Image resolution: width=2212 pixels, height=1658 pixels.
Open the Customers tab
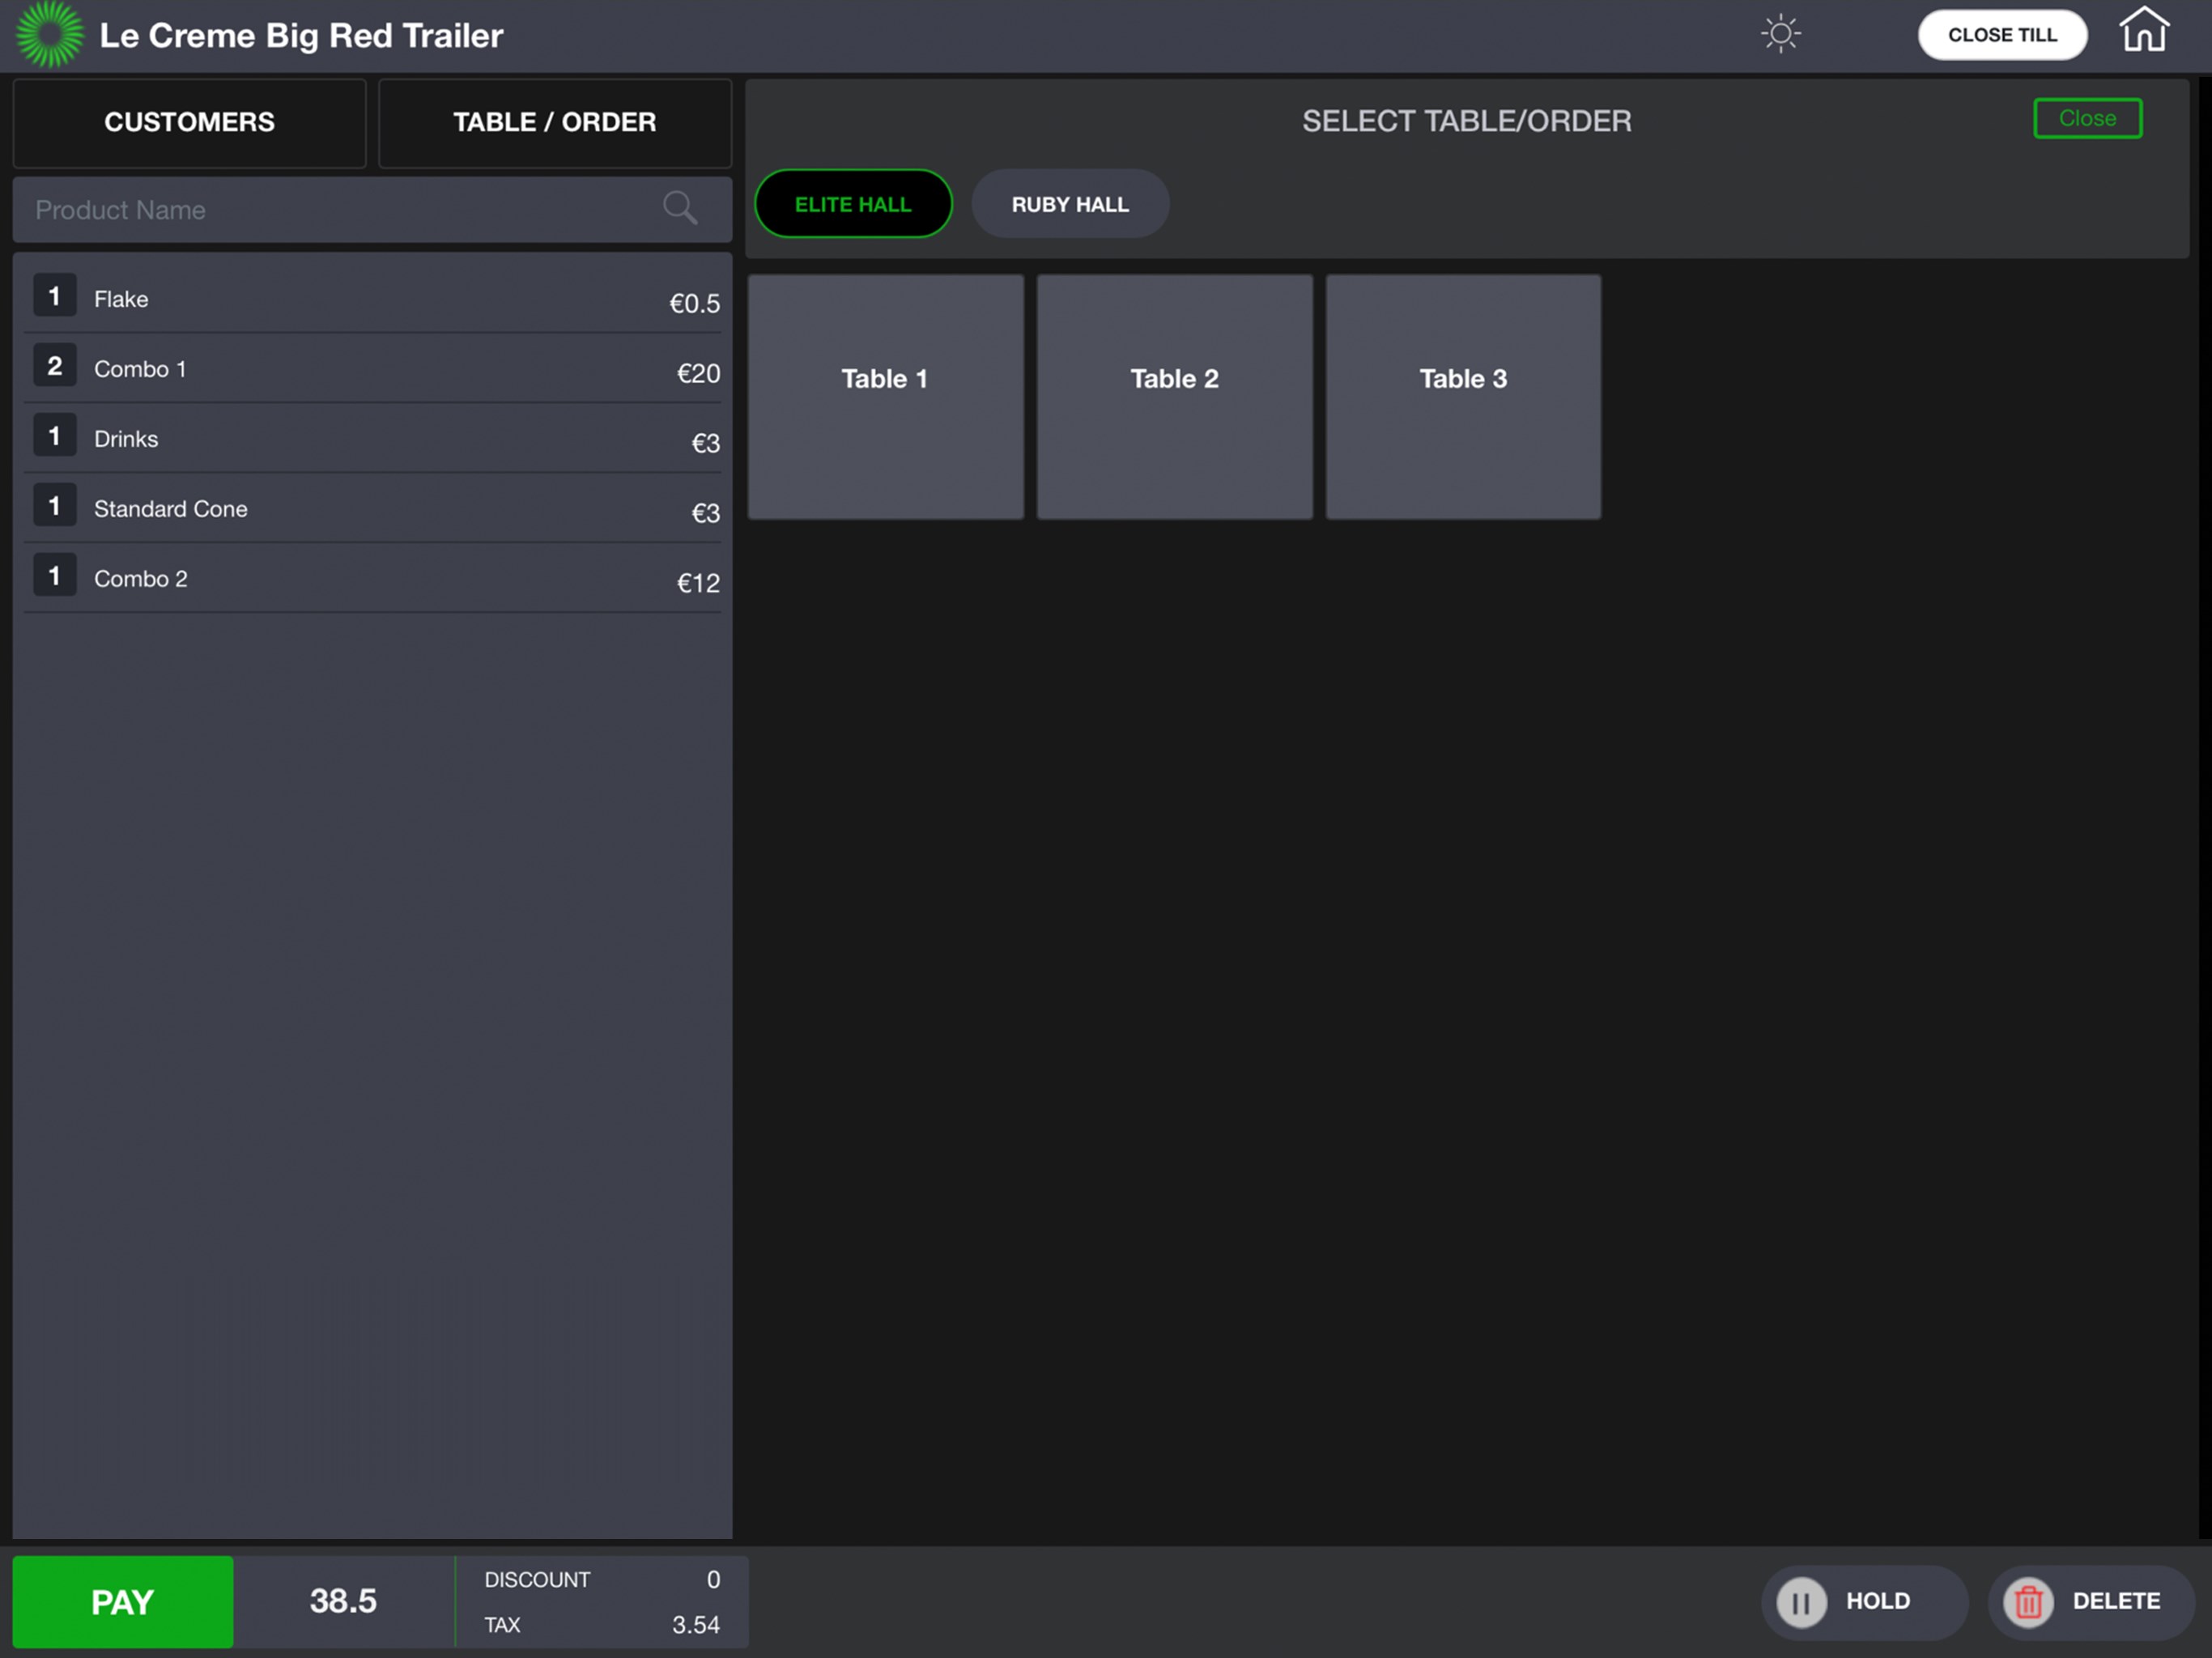click(189, 122)
